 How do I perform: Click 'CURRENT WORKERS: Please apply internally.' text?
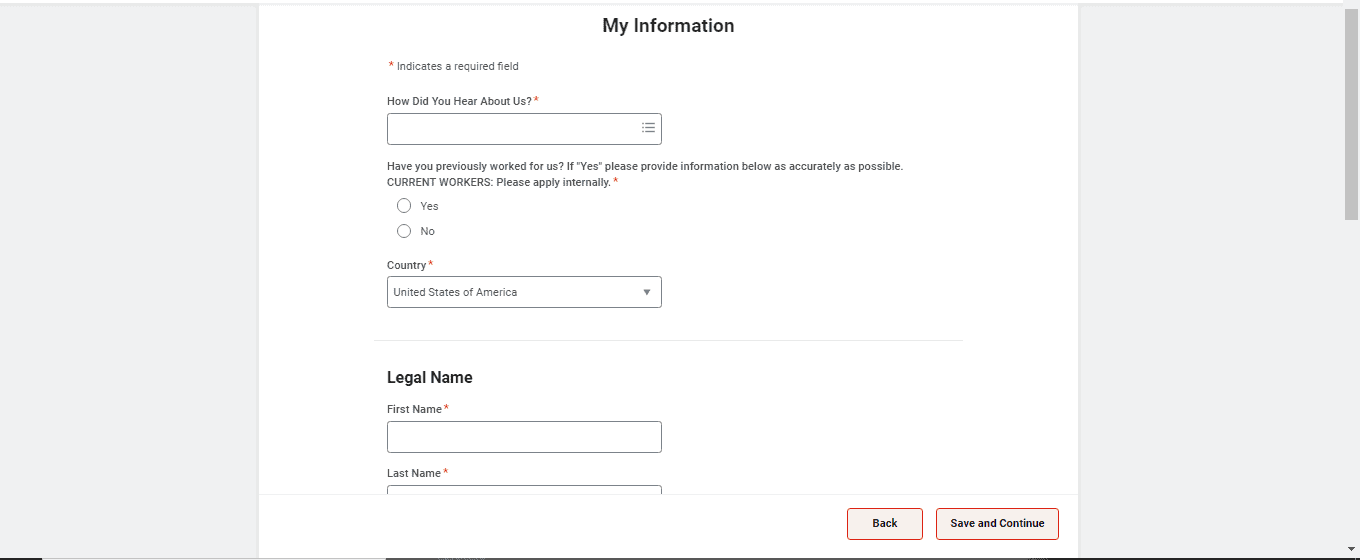[499, 183]
